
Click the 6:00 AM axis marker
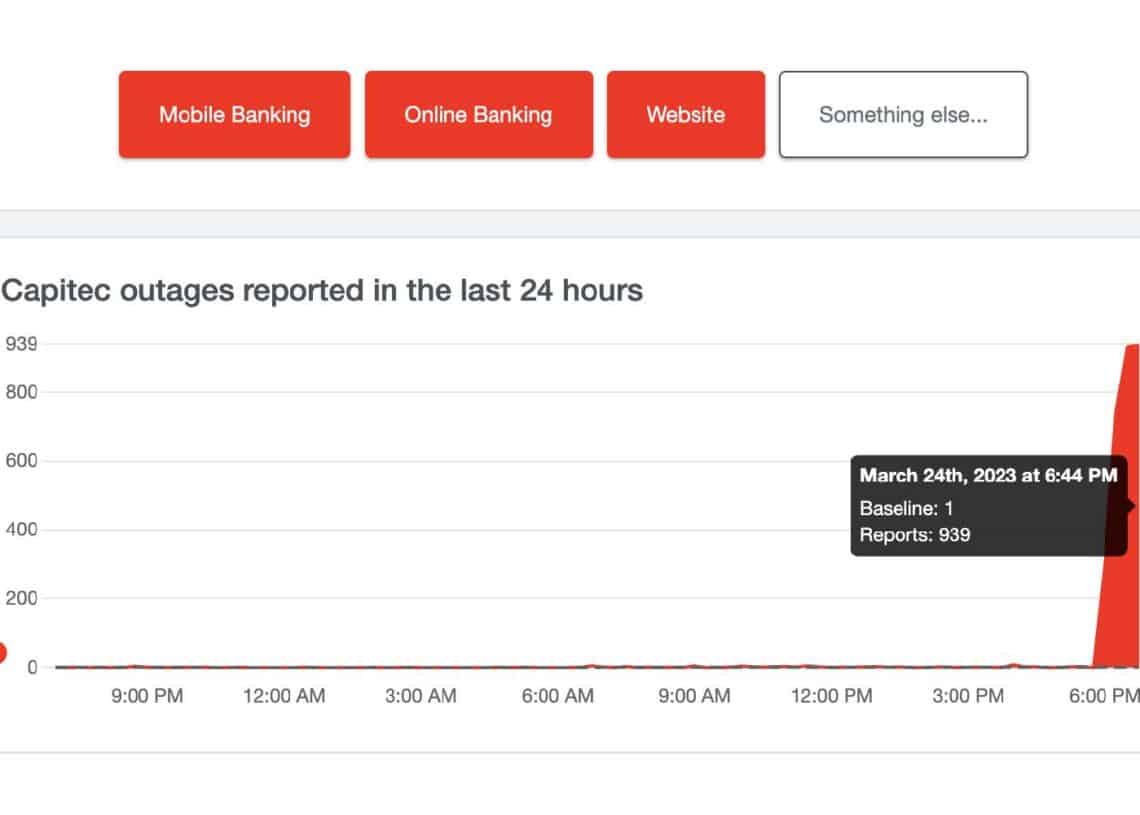point(558,696)
